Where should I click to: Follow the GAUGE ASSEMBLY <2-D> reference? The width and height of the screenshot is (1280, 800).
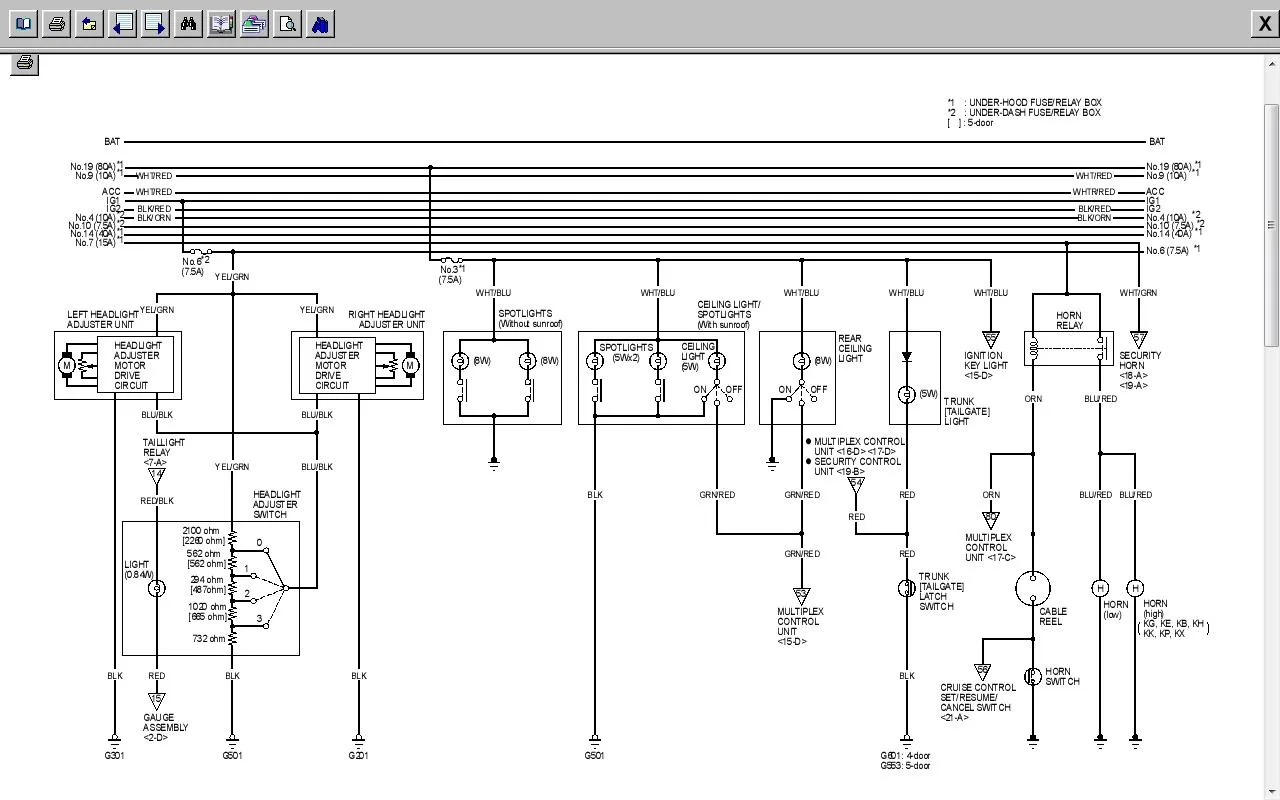pyautogui.click(x=164, y=727)
